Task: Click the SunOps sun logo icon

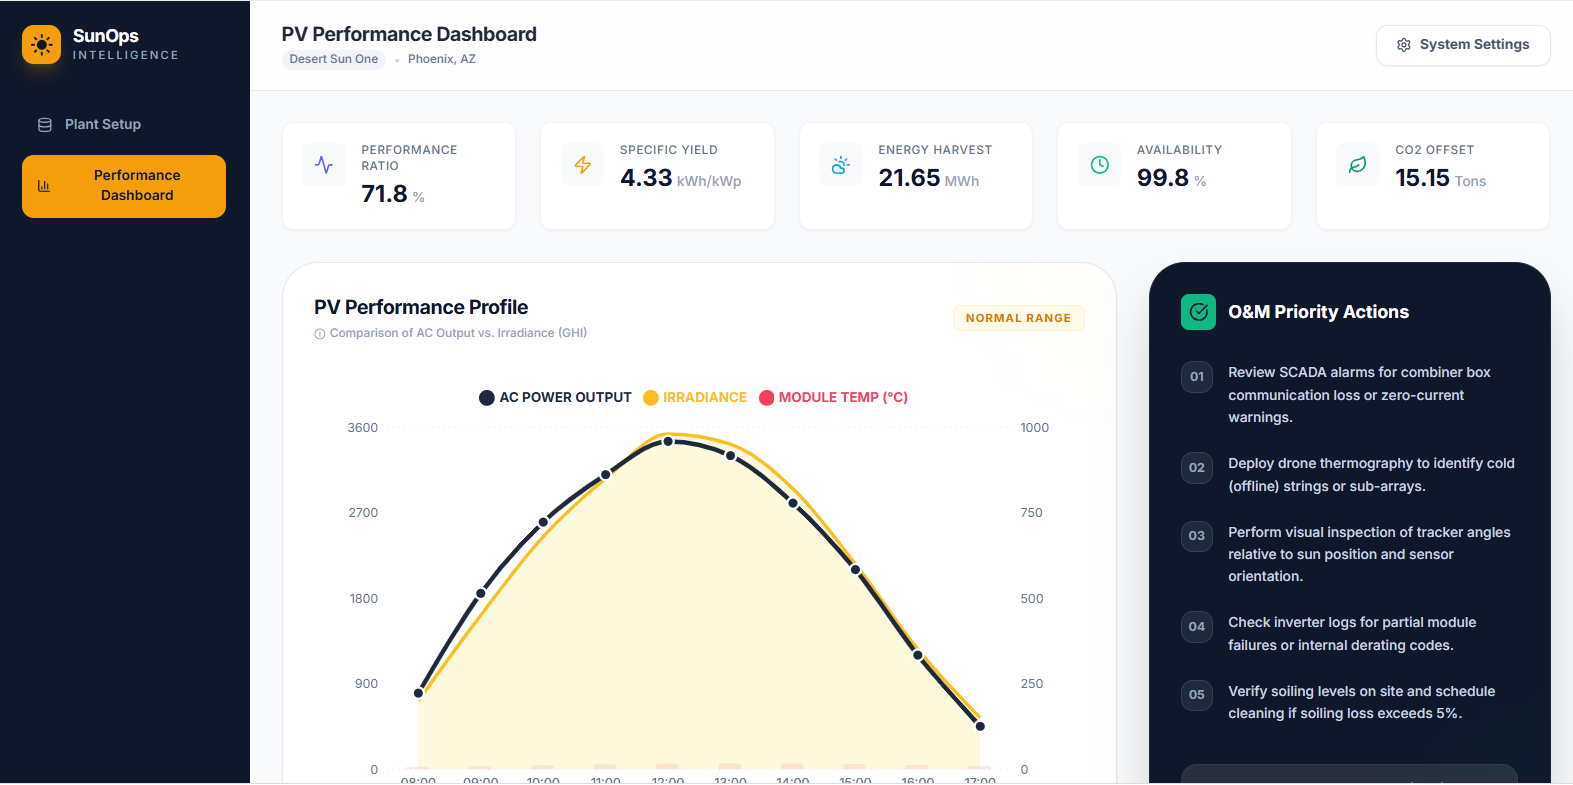Action: click(42, 45)
